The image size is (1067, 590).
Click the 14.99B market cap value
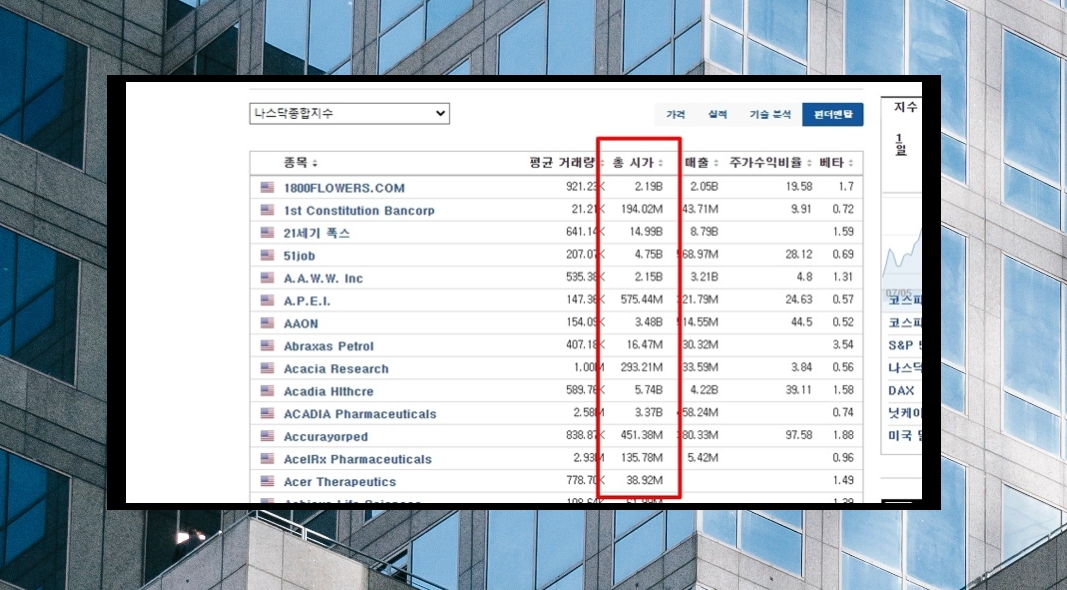(645, 231)
